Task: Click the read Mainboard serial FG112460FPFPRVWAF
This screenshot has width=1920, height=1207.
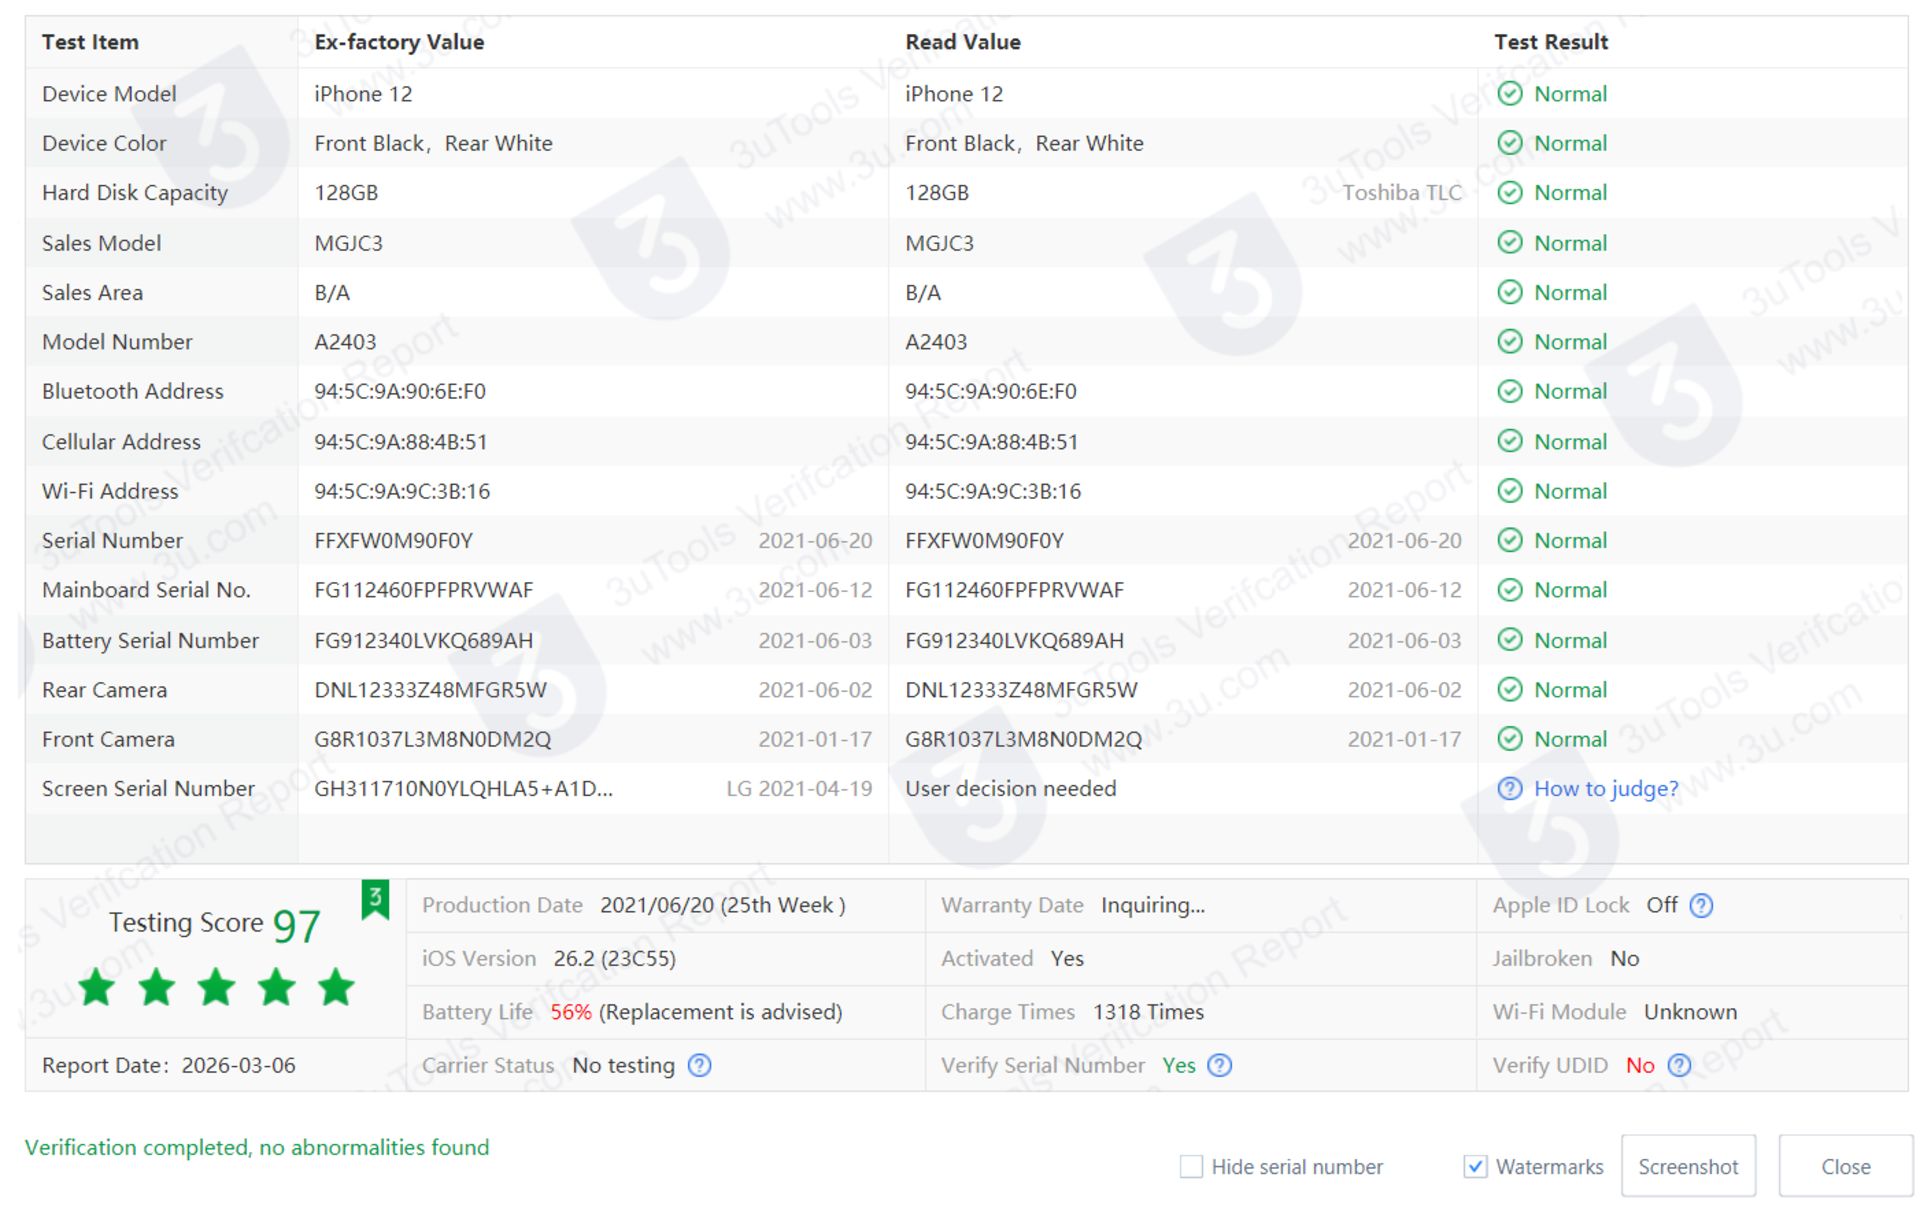Action: (x=1014, y=590)
